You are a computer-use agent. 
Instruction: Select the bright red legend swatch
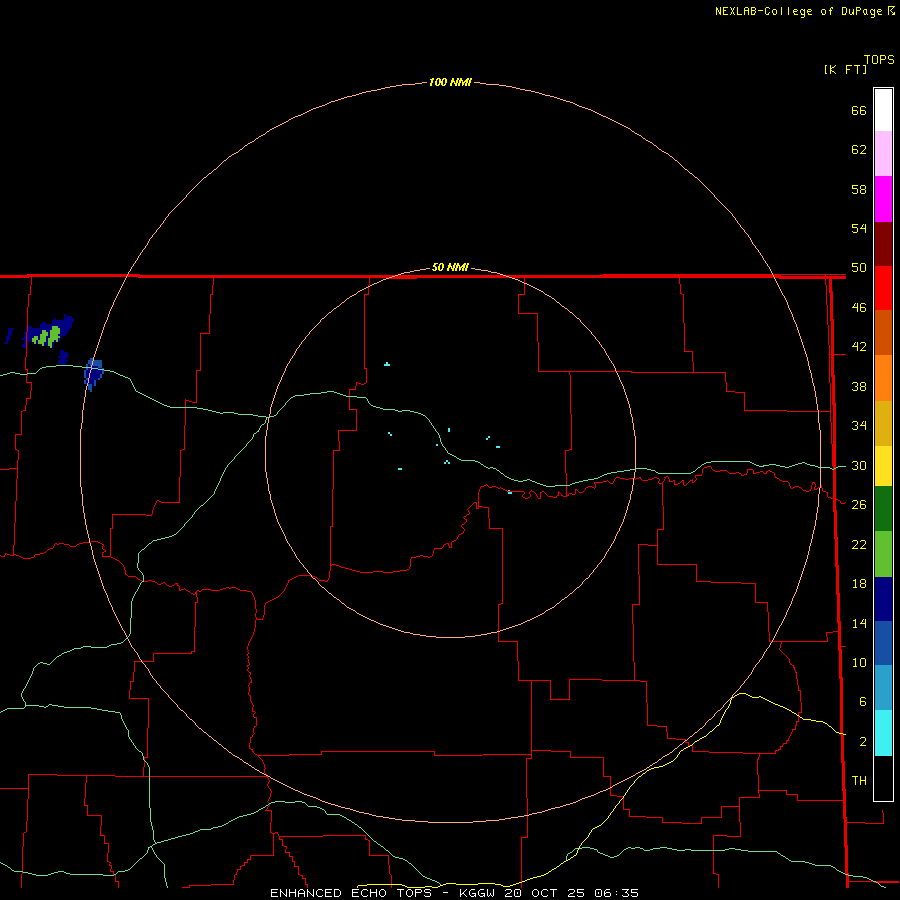pyautogui.click(x=883, y=288)
